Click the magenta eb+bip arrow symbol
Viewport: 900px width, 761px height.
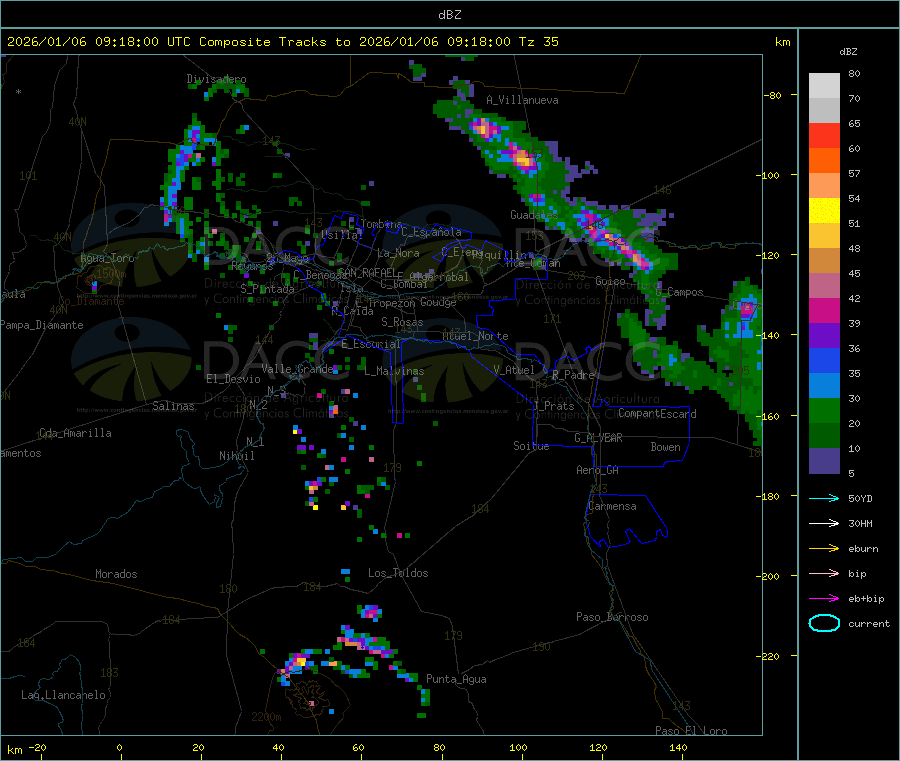(x=824, y=599)
